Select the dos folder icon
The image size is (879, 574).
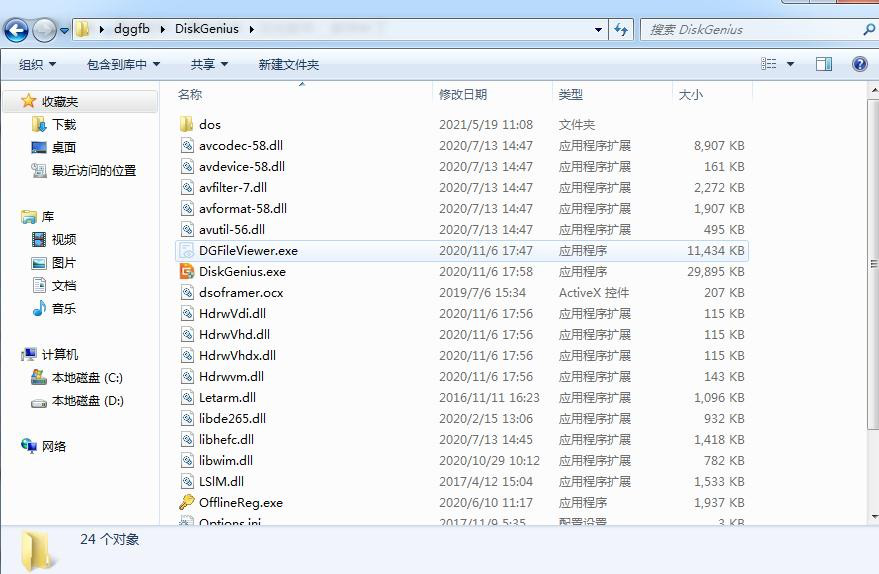click(187, 124)
